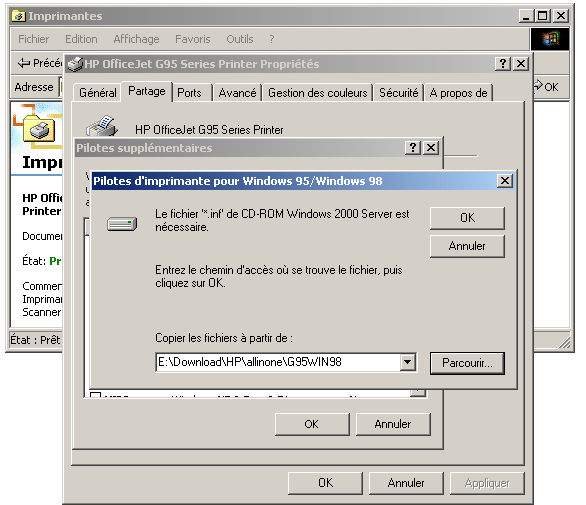Click the E:\Download\HP\allinone\G95WIN98 path field
Screen dimensions: 586x505
pyautogui.click(x=278, y=362)
